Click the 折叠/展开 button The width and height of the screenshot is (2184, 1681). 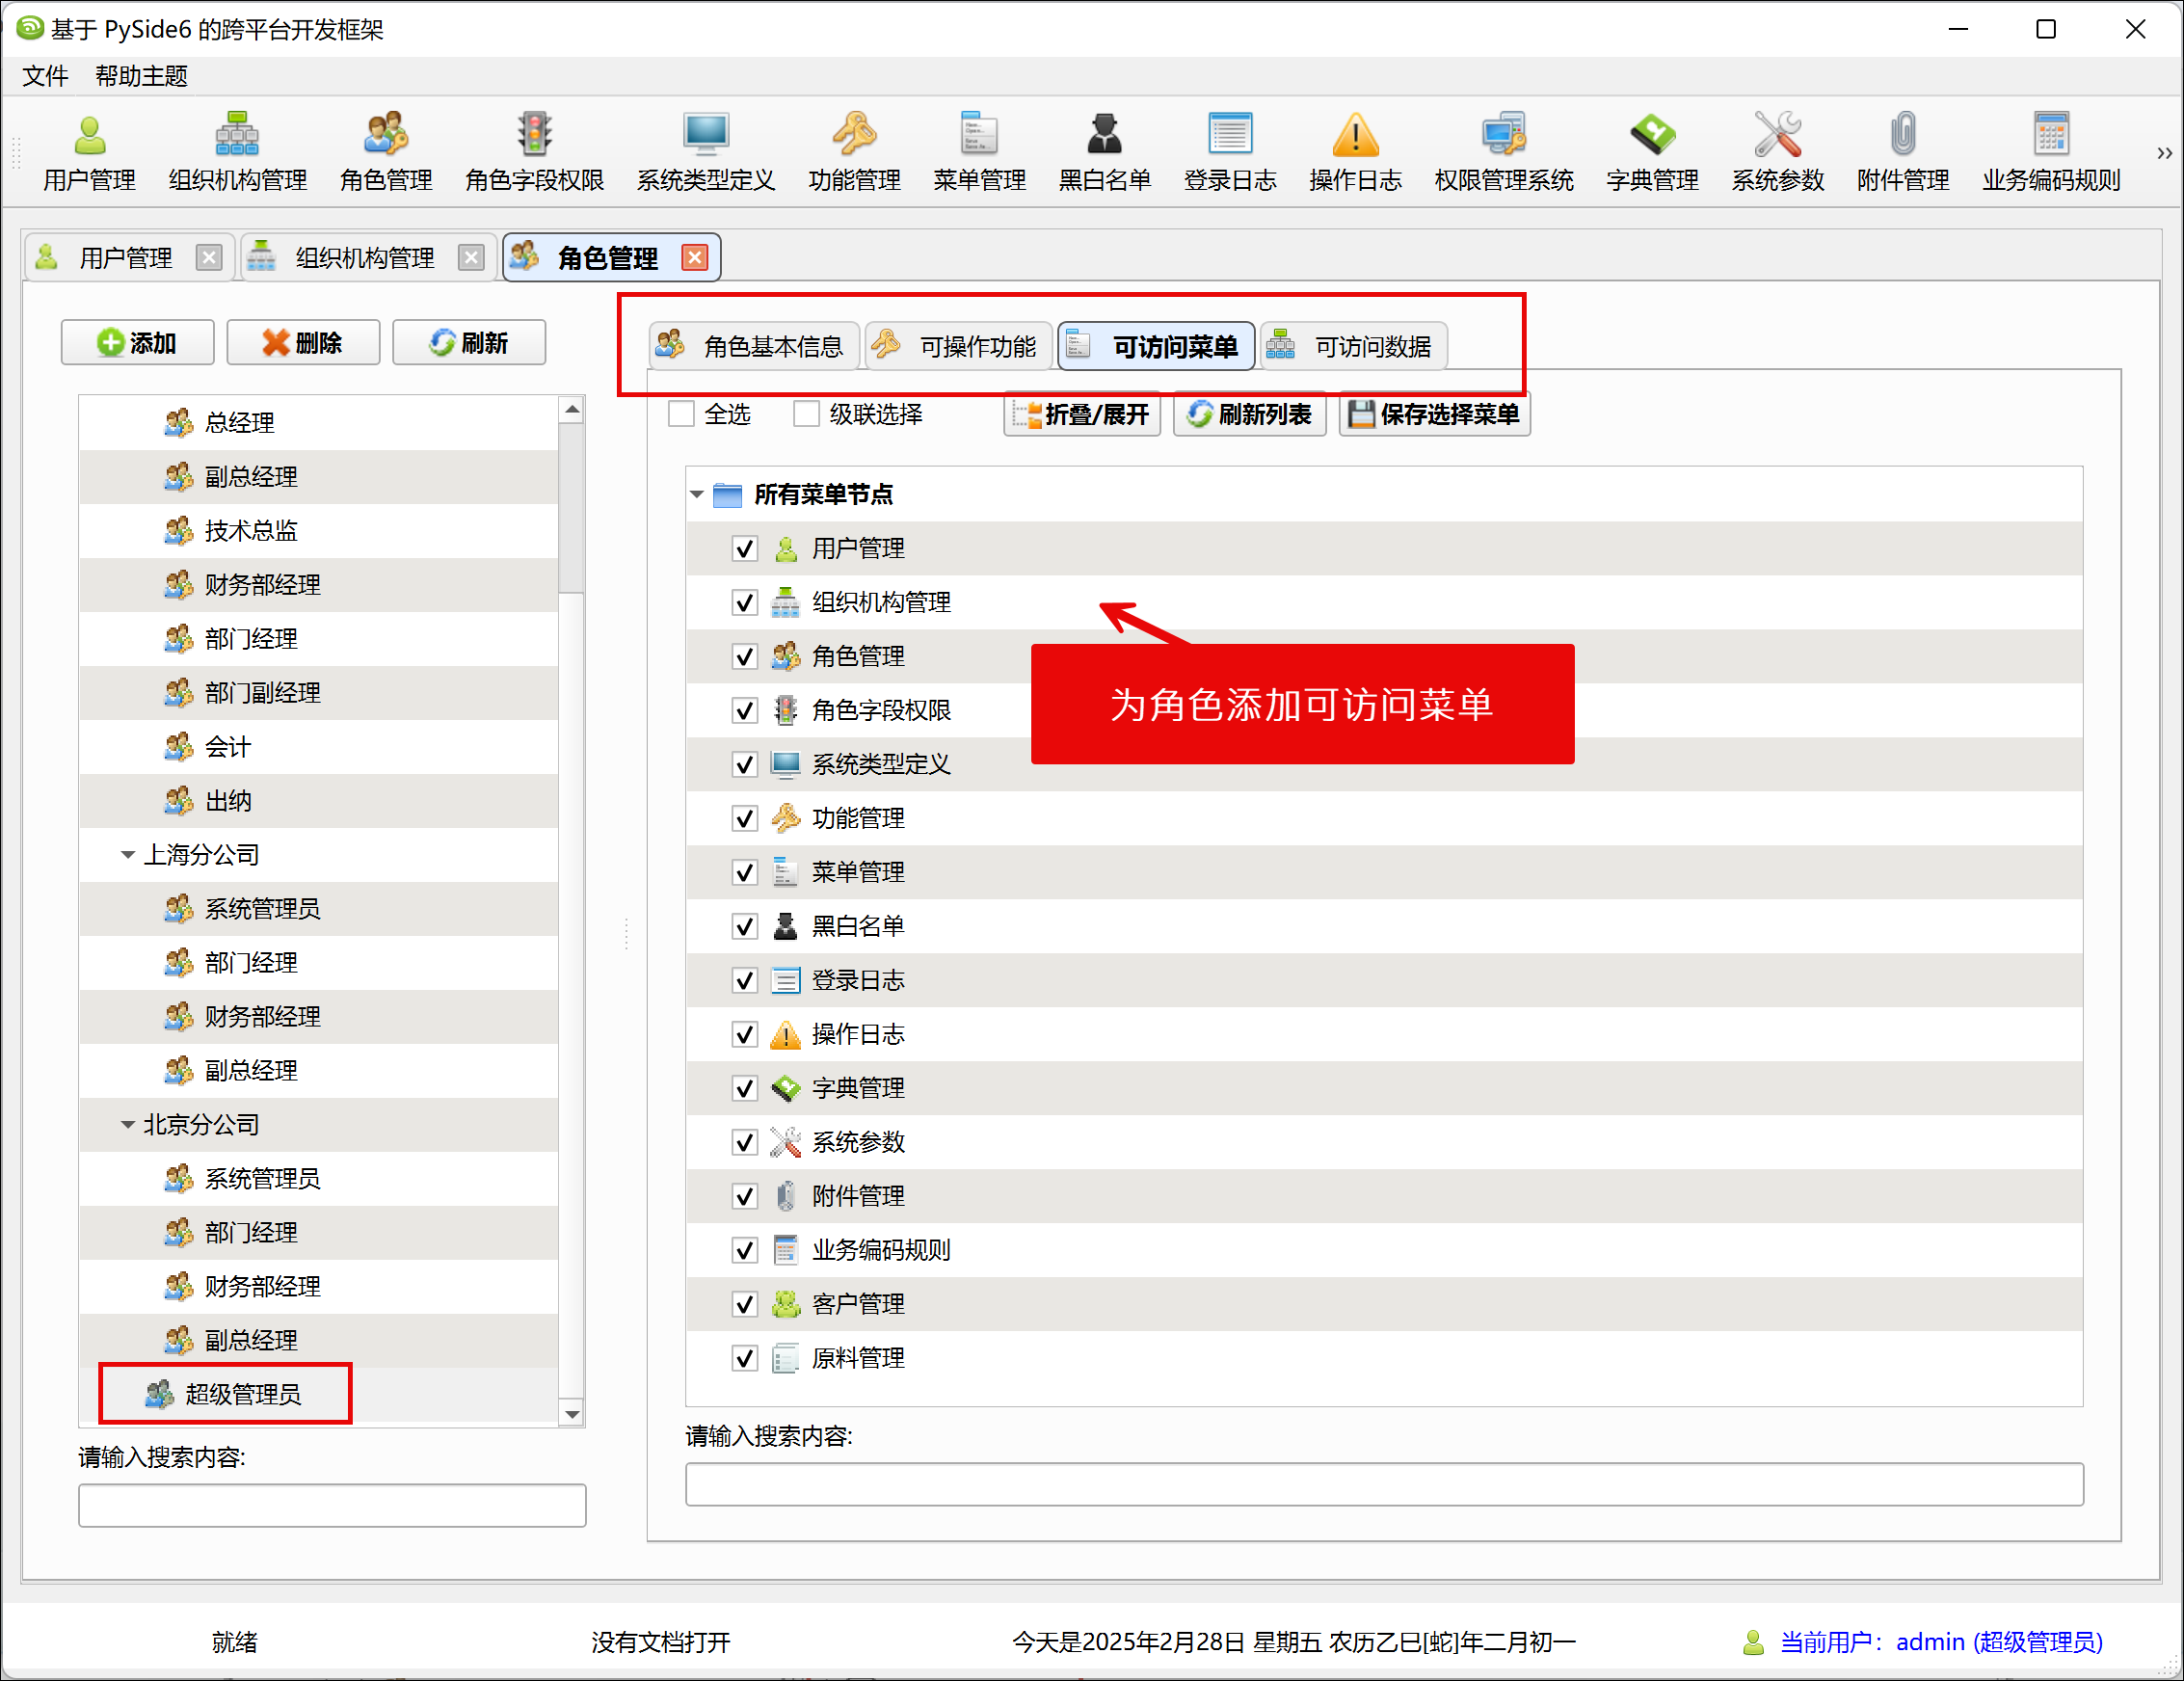tap(1082, 414)
